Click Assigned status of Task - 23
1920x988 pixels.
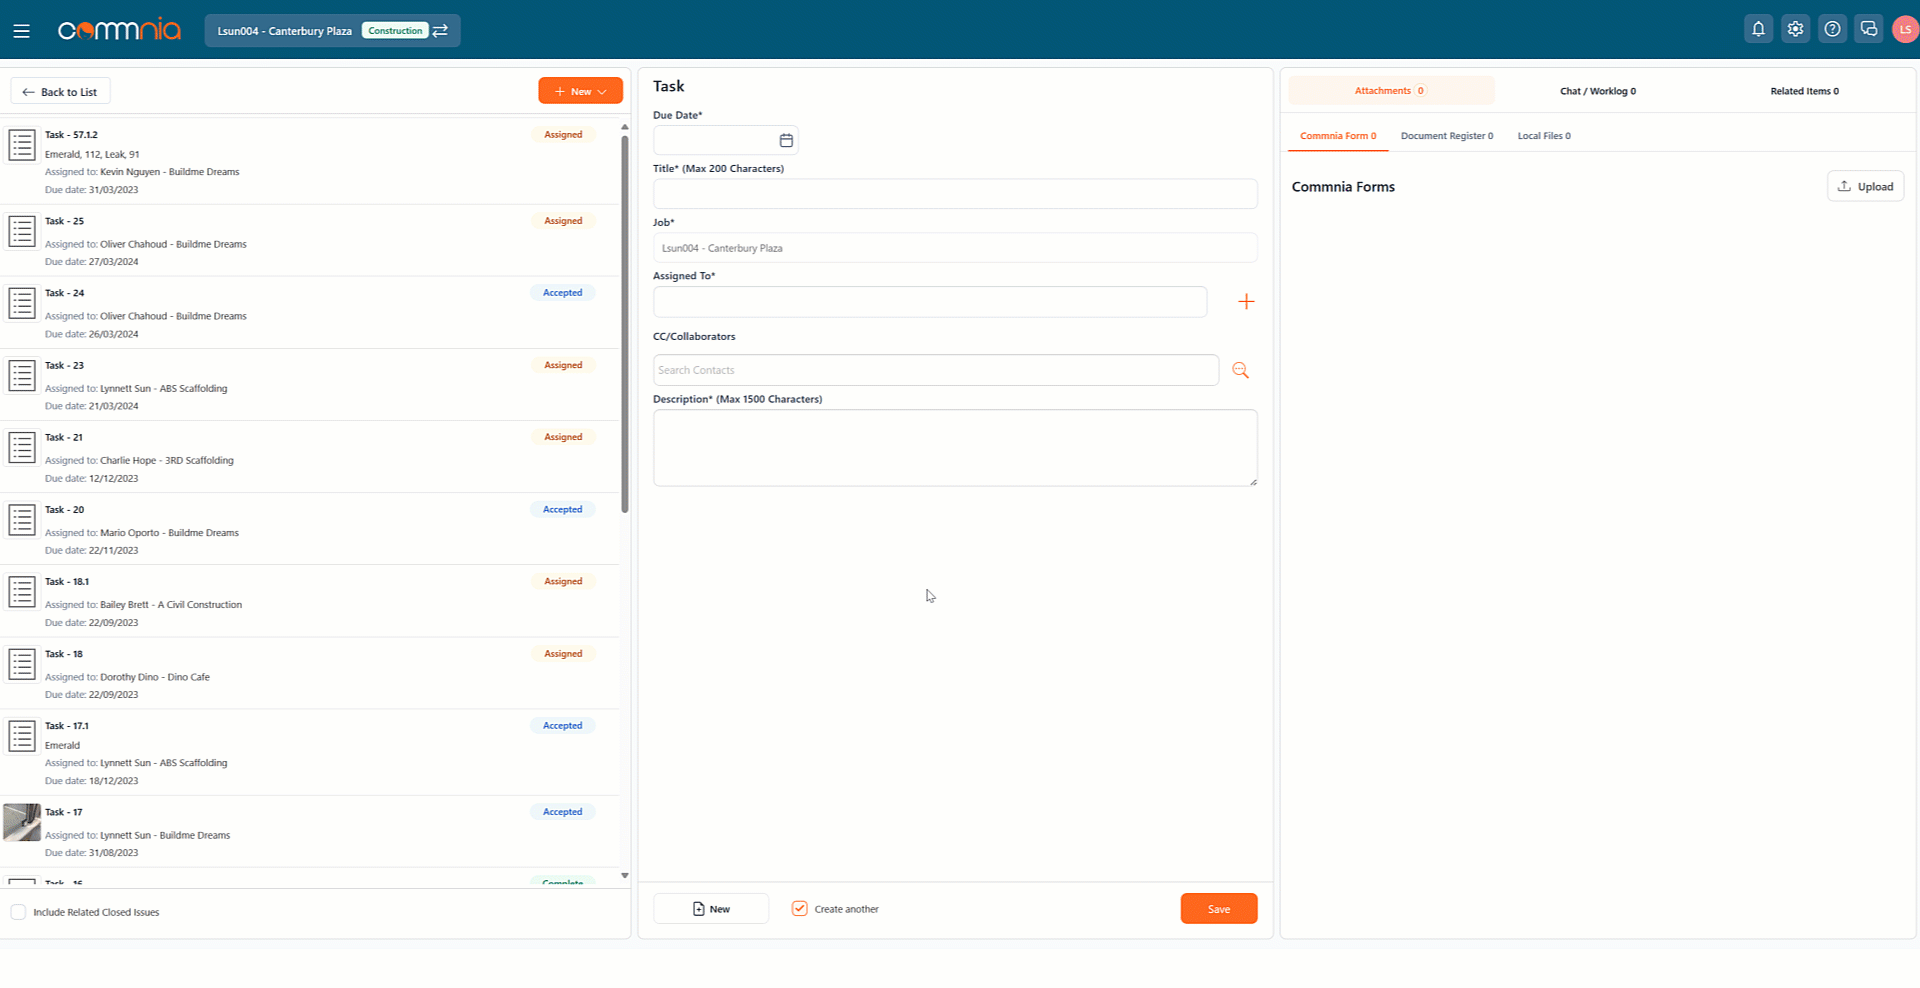[563, 365]
